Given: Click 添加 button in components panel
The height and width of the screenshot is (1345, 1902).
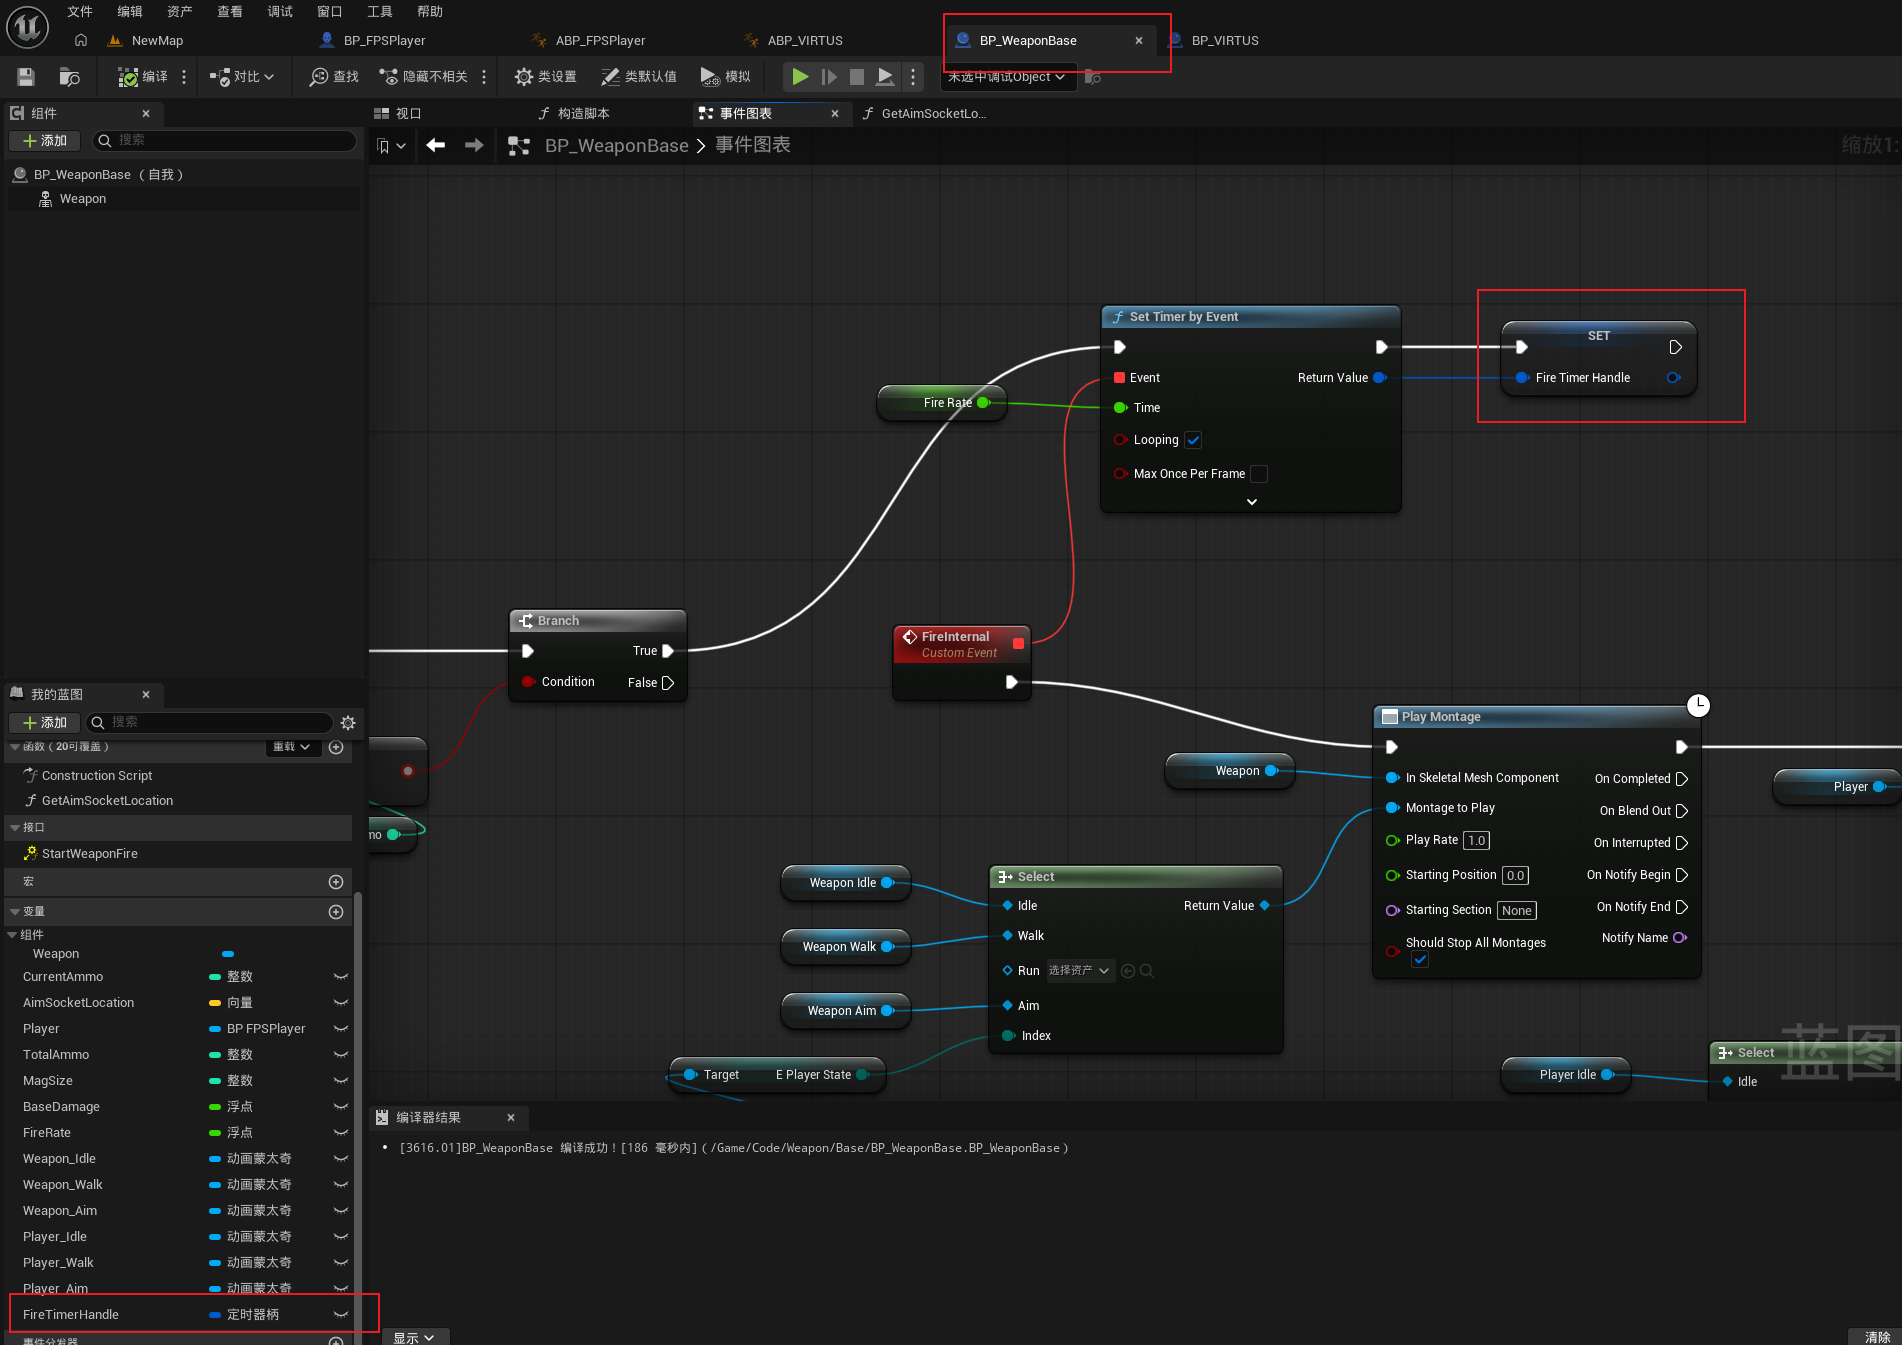Looking at the screenshot, I should pyautogui.click(x=45, y=141).
